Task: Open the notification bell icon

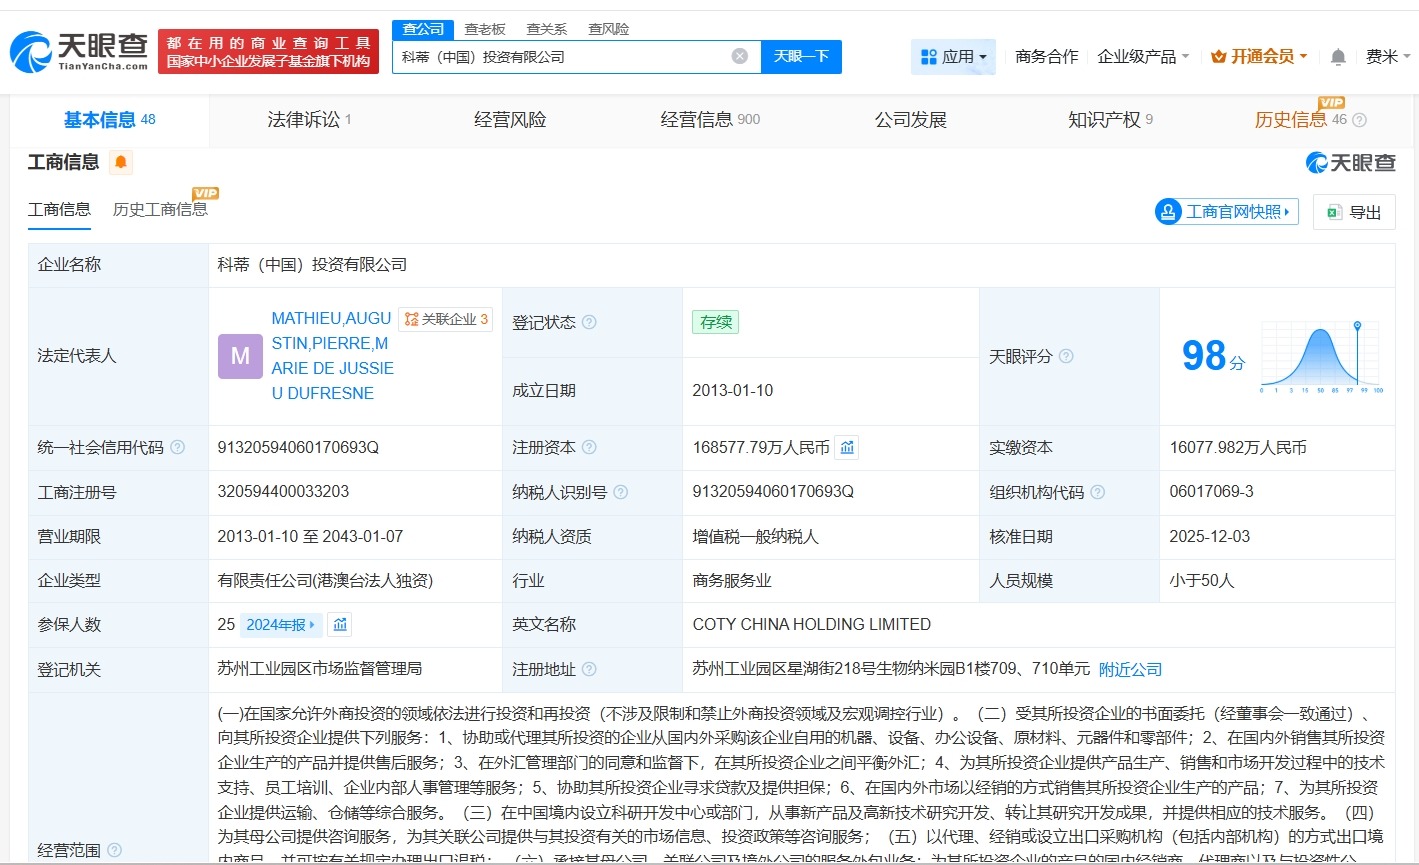Action: point(1337,57)
